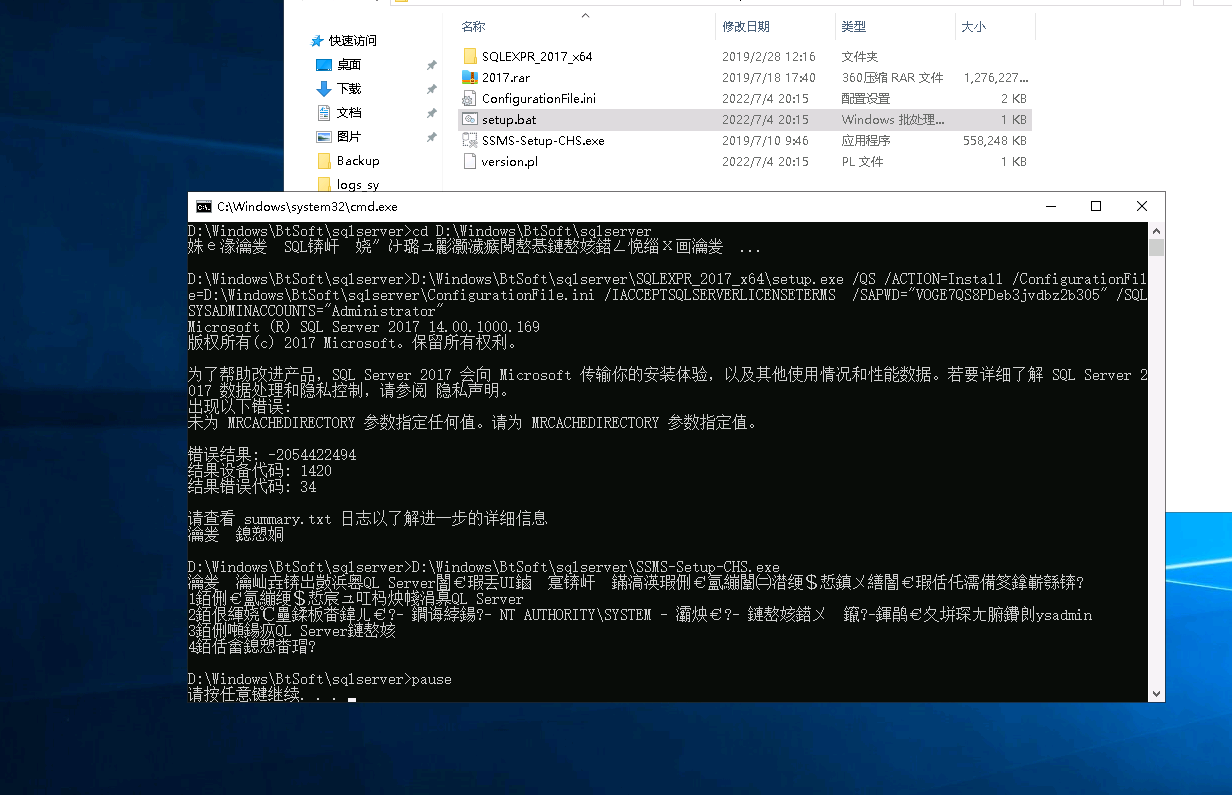Unpin 图片 using its pin icon
The image size is (1232, 795).
click(x=431, y=137)
